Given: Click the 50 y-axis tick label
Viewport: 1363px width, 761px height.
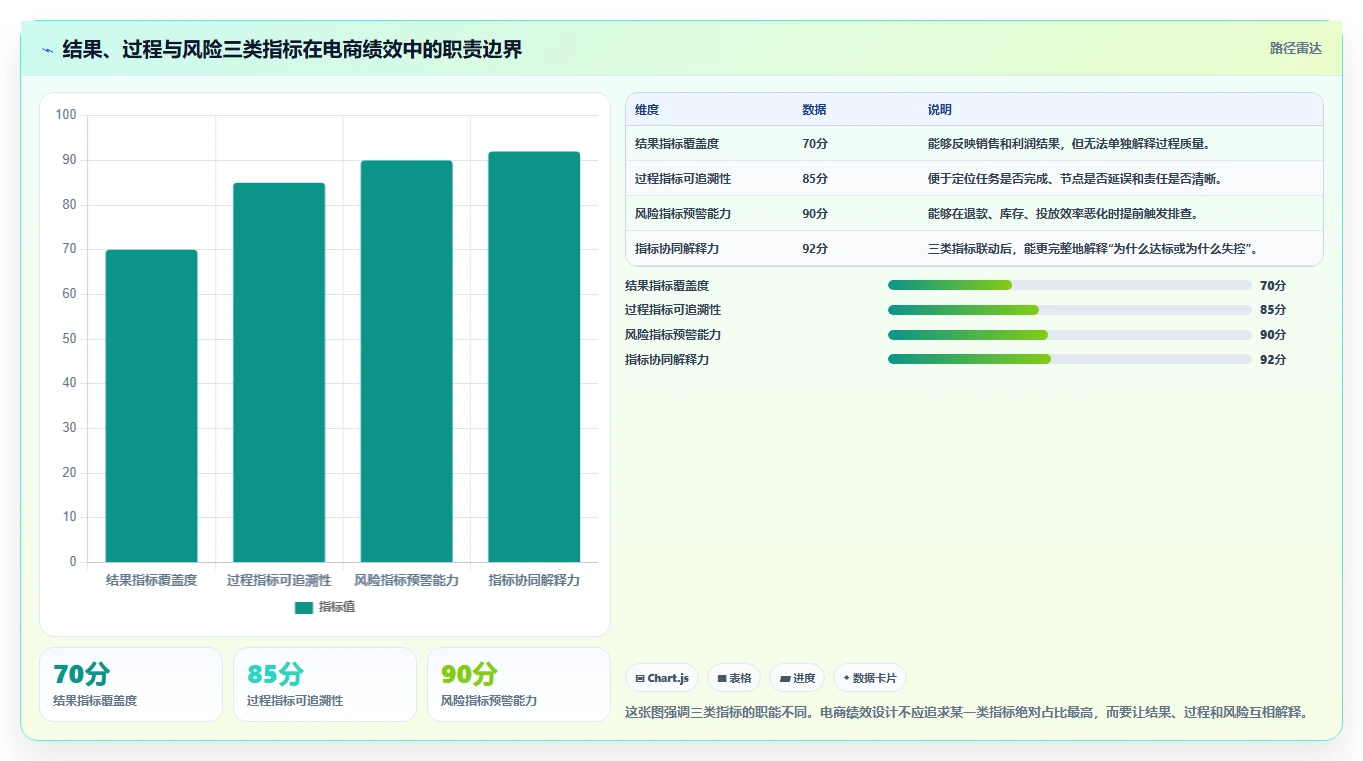Looking at the screenshot, I should point(69,339).
